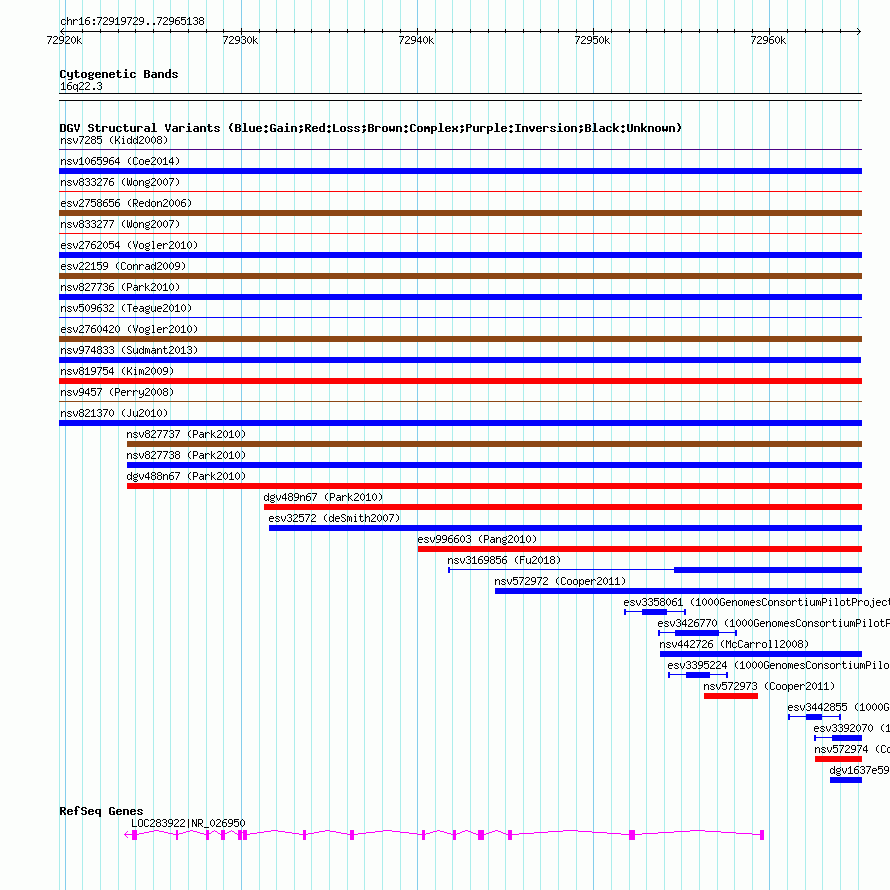The width and height of the screenshot is (890, 890).
Task: Click the 72960k ruler position
Action: (x=768, y=40)
